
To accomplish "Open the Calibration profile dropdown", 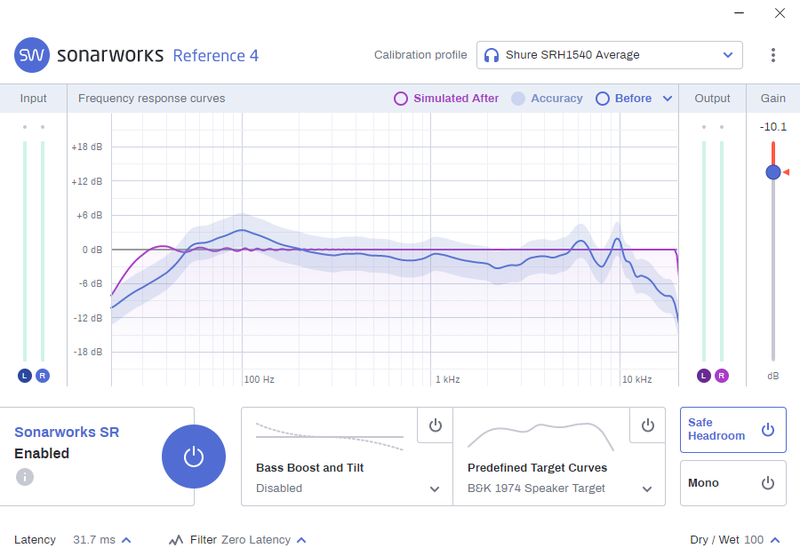I will pyautogui.click(x=609, y=55).
